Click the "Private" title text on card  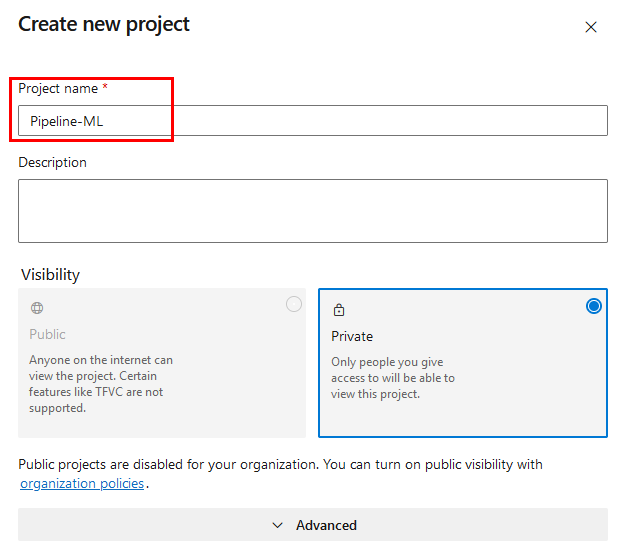(x=352, y=336)
